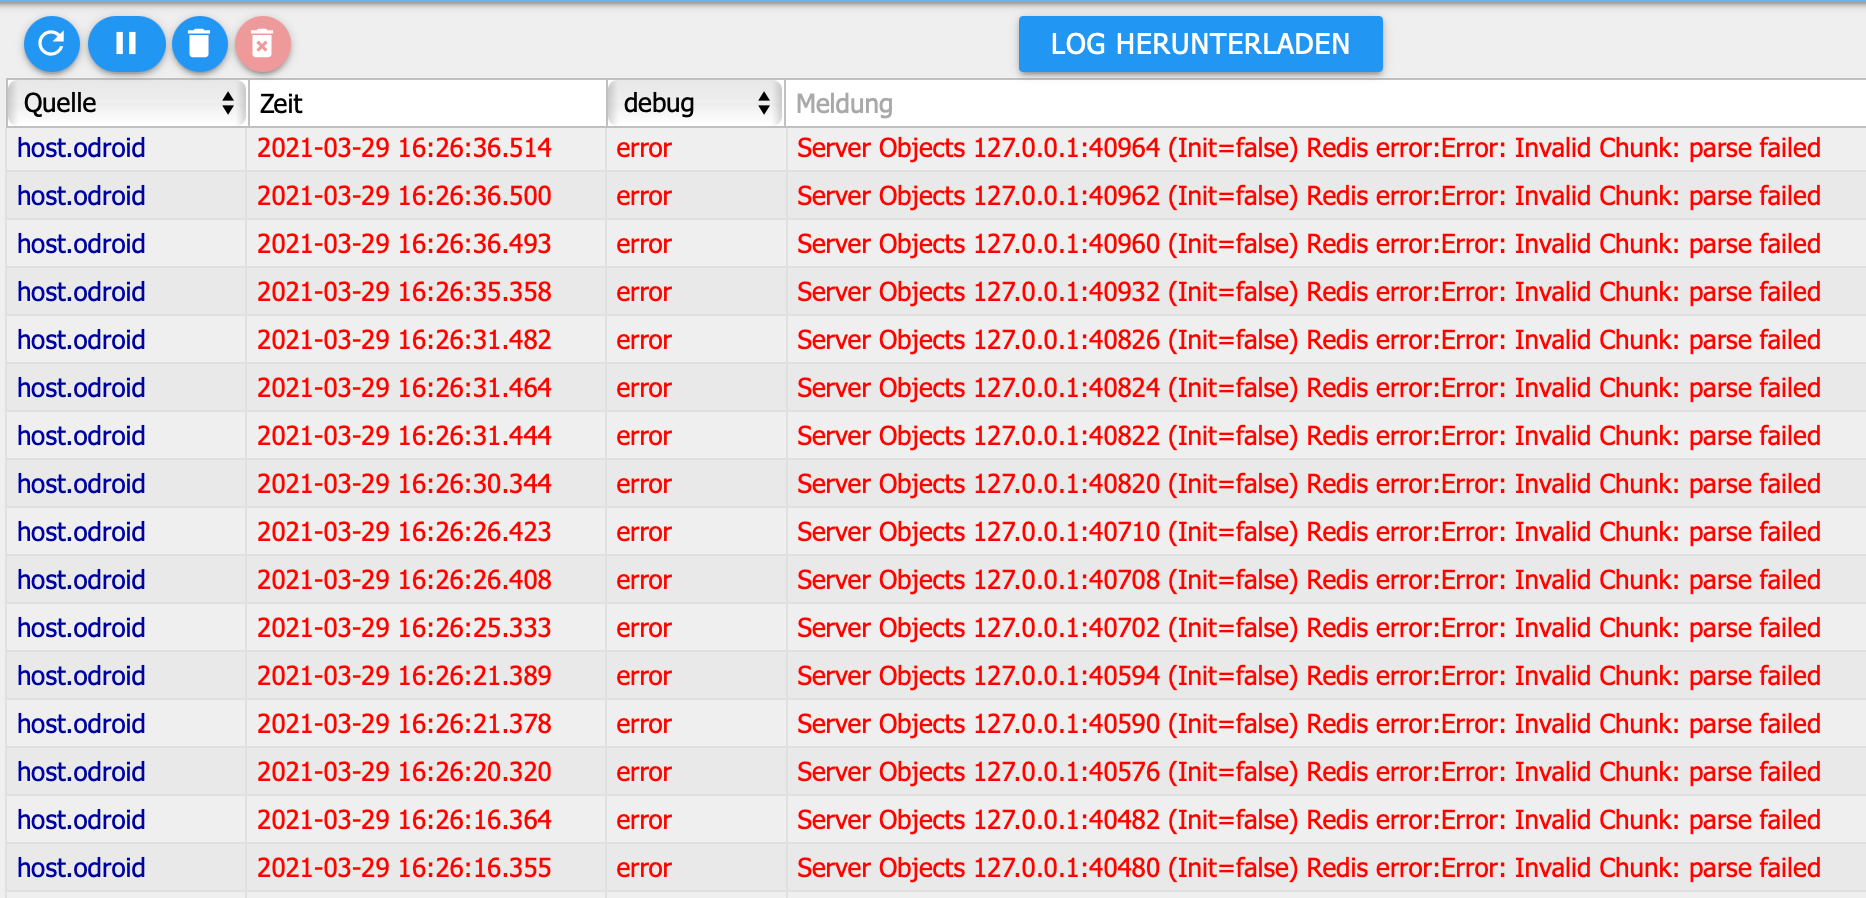Pause the log output
Image resolution: width=1866 pixels, height=898 pixels.
tap(126, 44)
